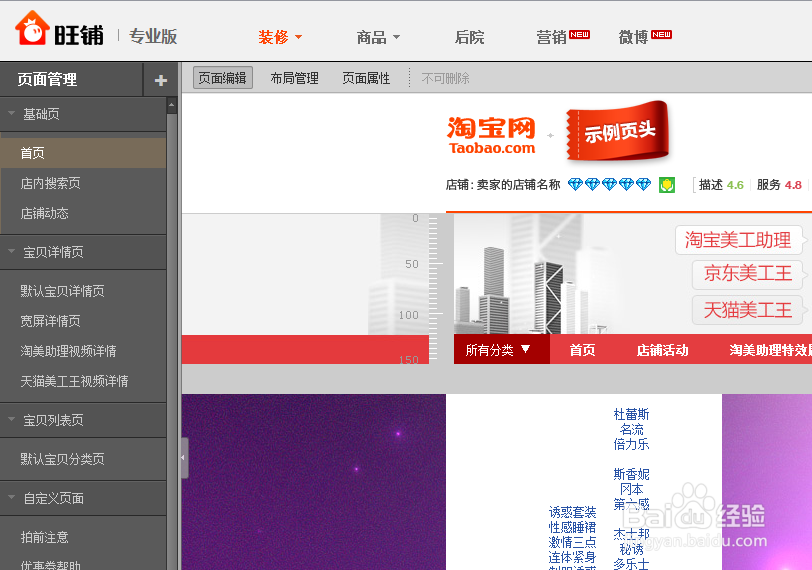The height and width of the screenshot is (570, 812).
Task: Click the 专业版 label
Action: coord(153,36)
